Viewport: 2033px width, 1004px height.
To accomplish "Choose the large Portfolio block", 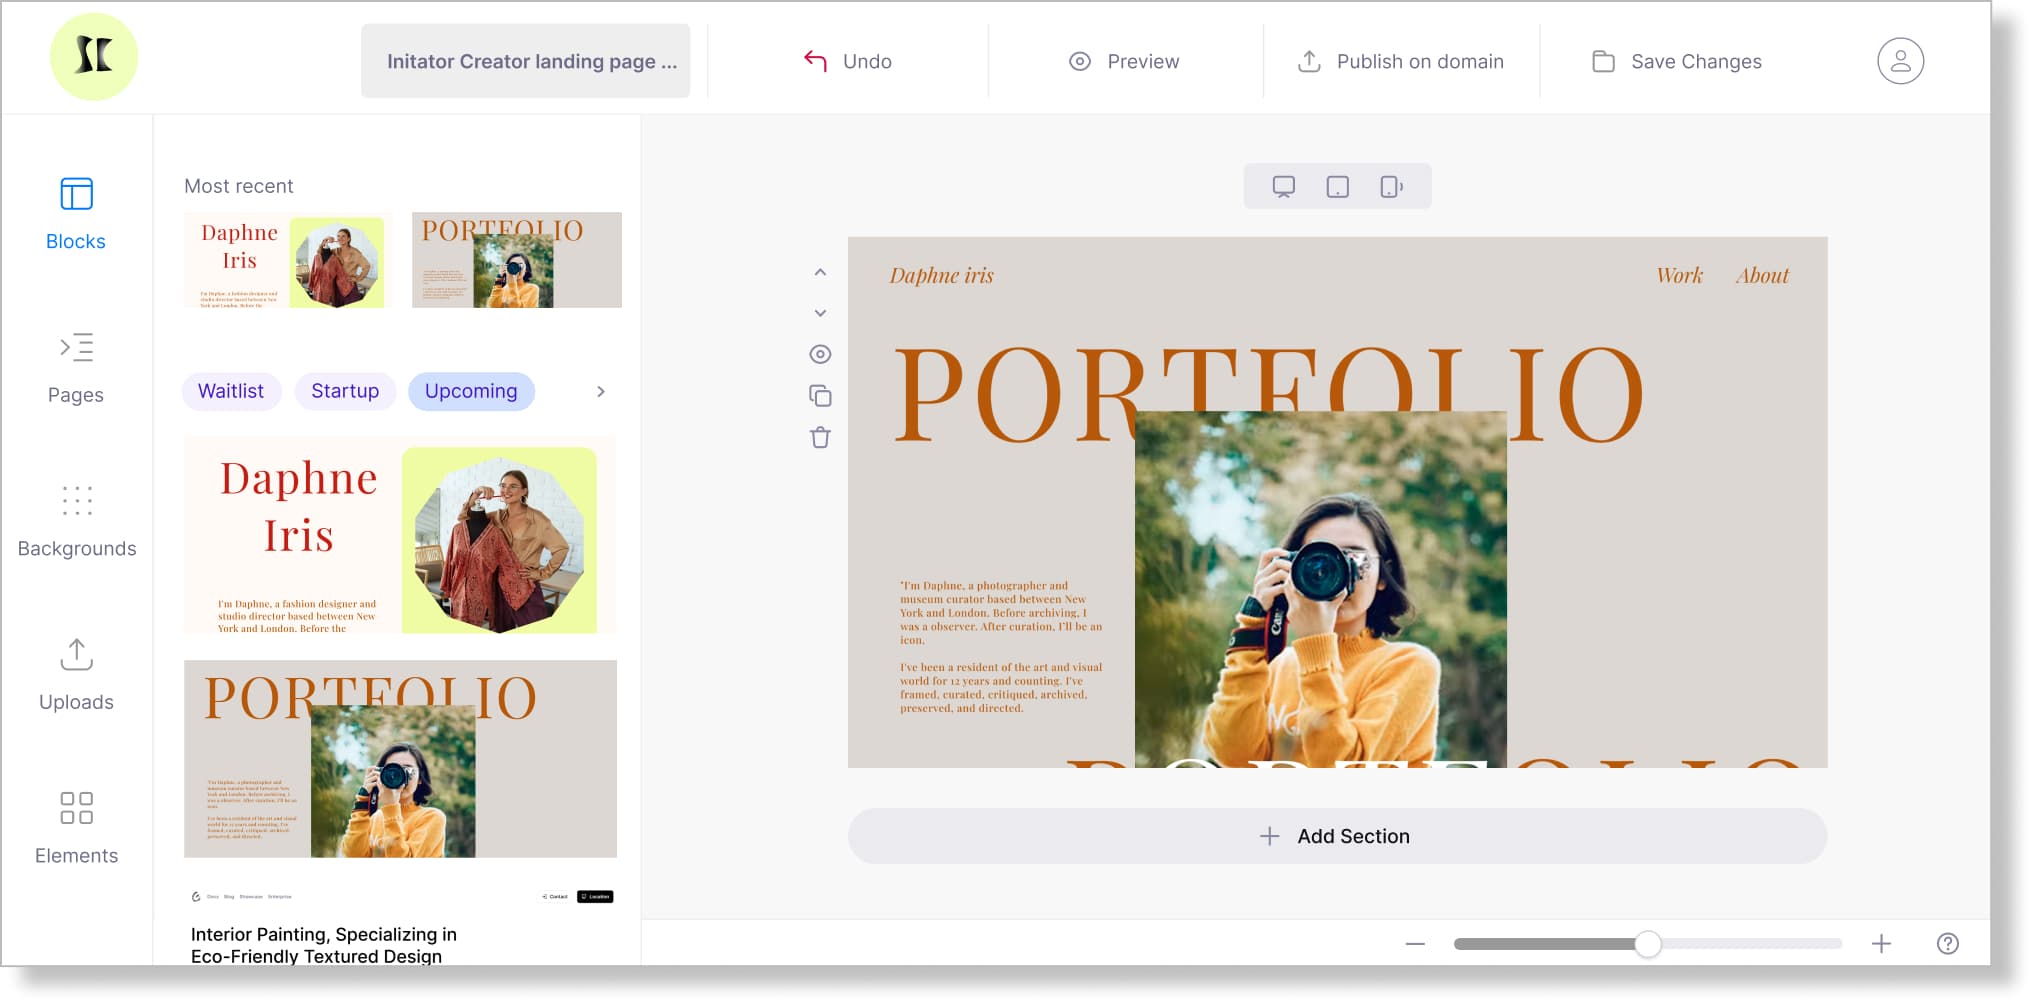I will click(x=400, y=759).
